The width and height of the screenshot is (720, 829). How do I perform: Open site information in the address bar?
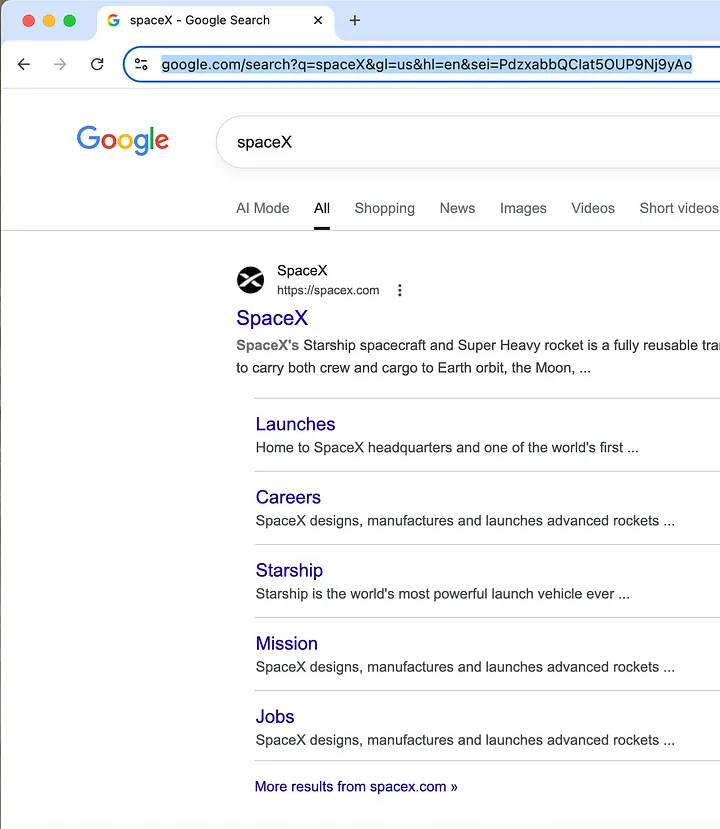[x=141, y=64]
